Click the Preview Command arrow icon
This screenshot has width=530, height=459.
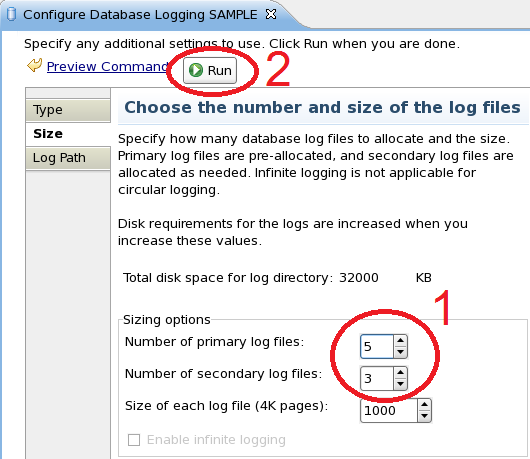(x=34, y=65)
